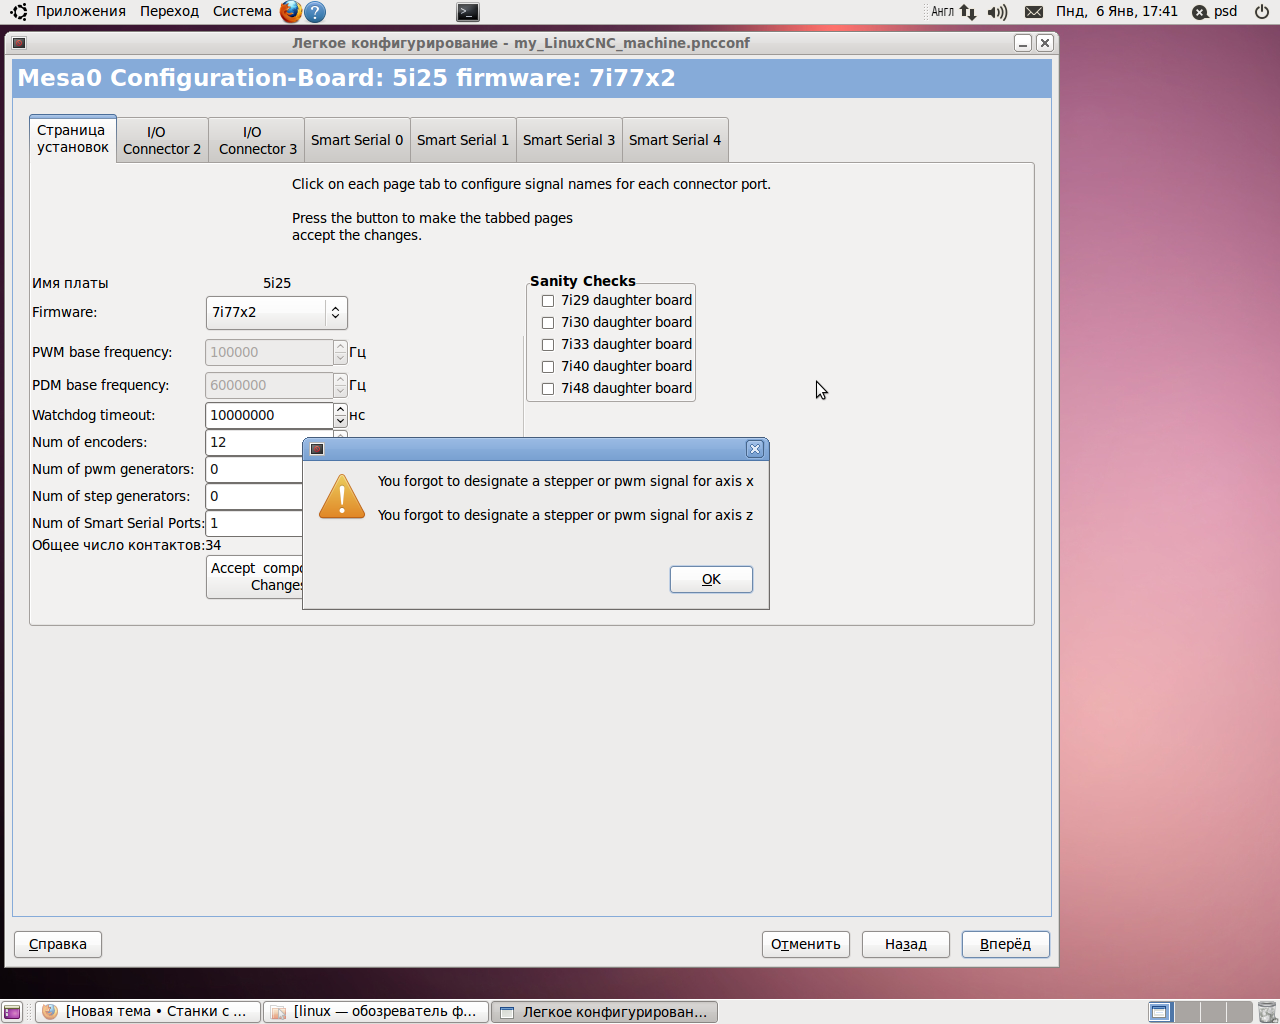Click the Num of step generators field

(255, 496)
